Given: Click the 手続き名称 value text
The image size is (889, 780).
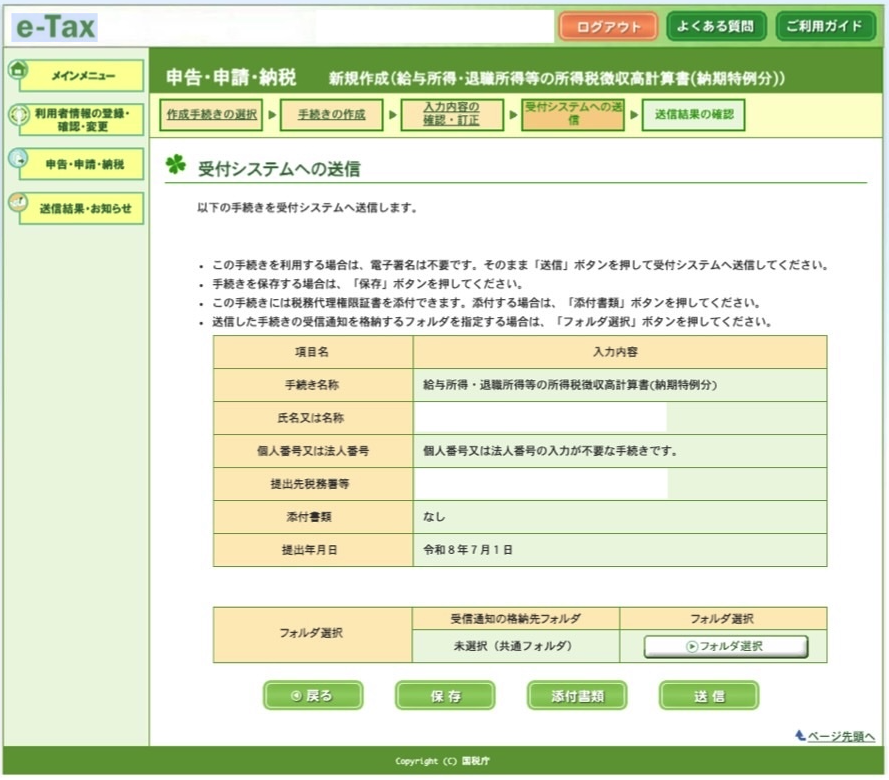Looking at the screenshot, I should click(570, 385).
